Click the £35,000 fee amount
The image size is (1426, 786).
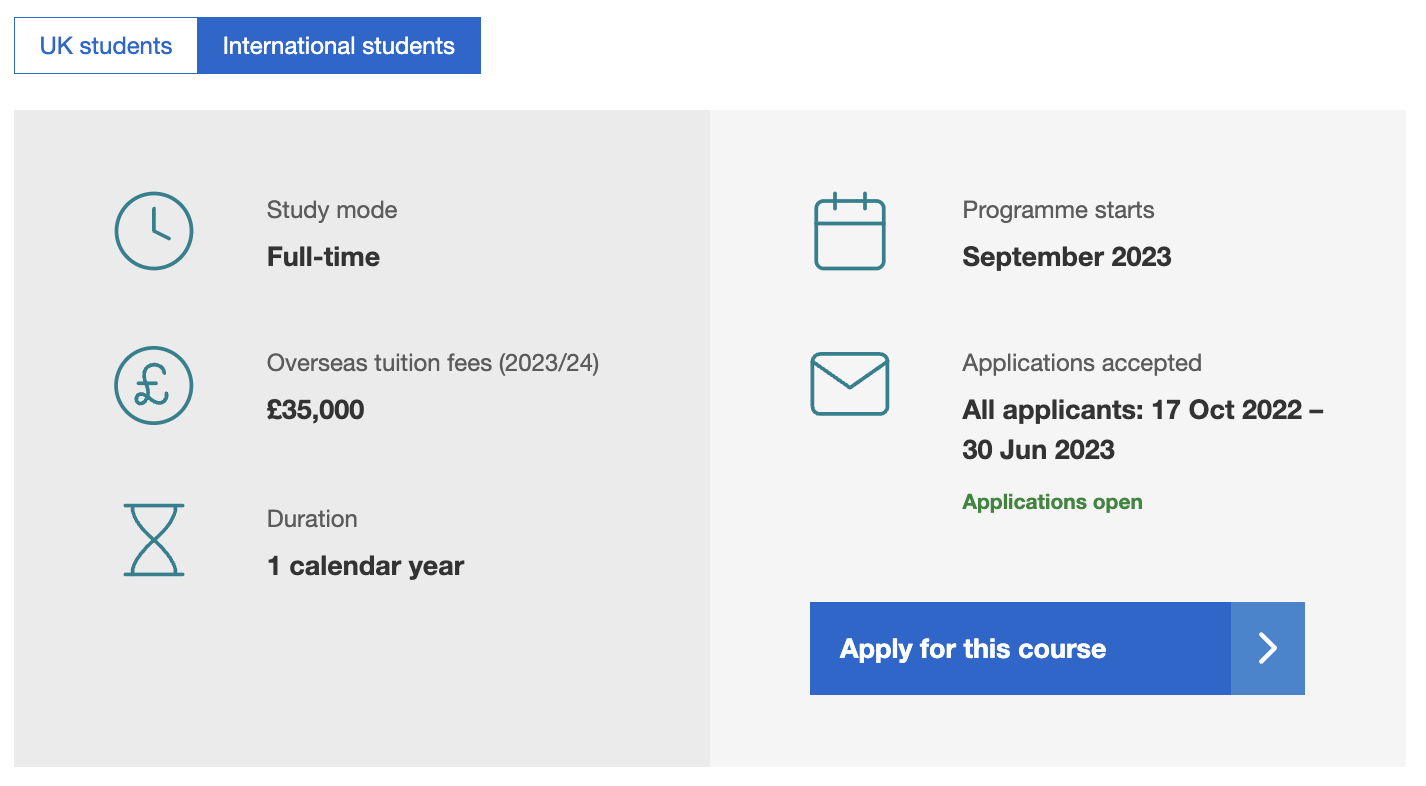coord(315,410)
